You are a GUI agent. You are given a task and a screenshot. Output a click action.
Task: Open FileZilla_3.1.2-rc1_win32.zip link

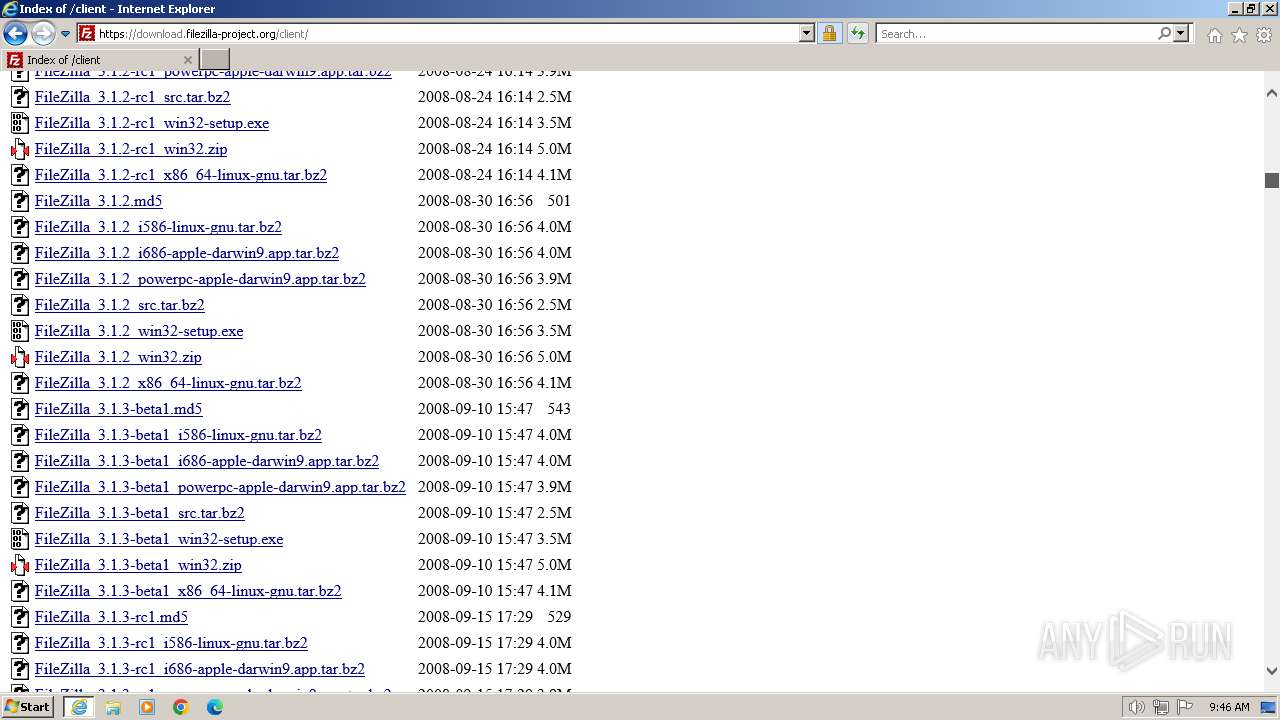point(130,149)
